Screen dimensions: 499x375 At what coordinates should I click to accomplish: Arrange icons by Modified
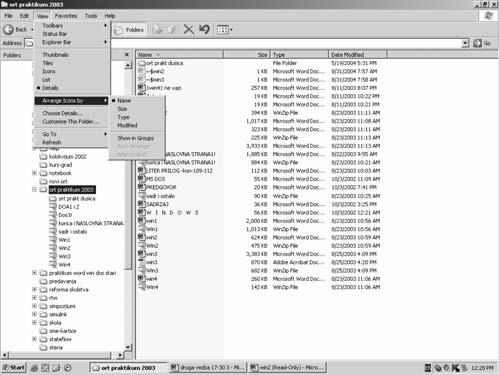[137, 126]
